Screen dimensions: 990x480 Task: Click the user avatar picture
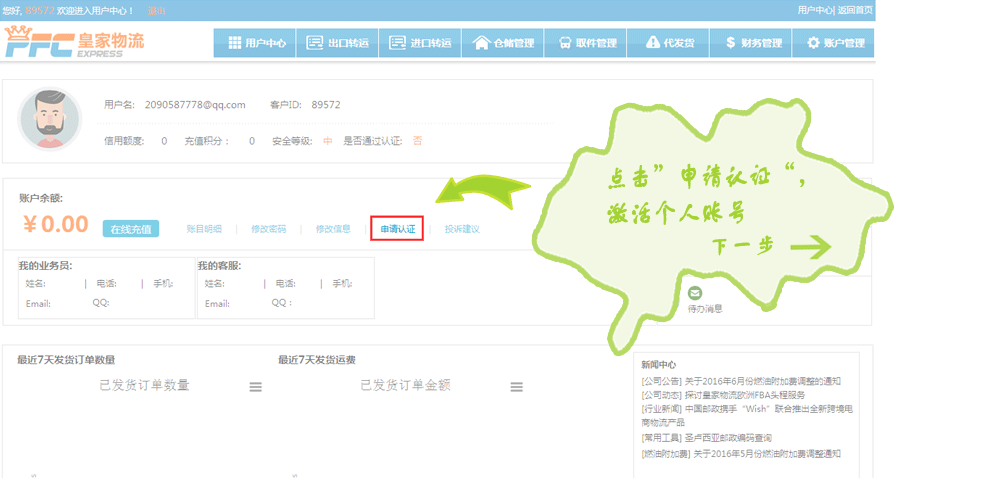[49, 119]
